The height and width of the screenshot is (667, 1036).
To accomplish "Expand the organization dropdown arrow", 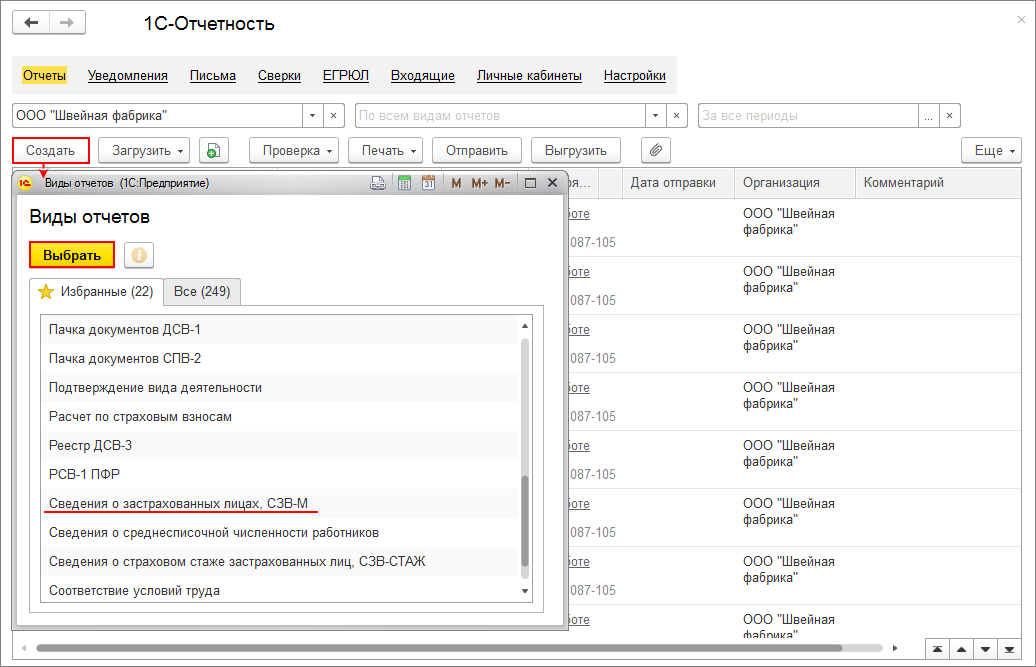I will (x=313, y=116).
